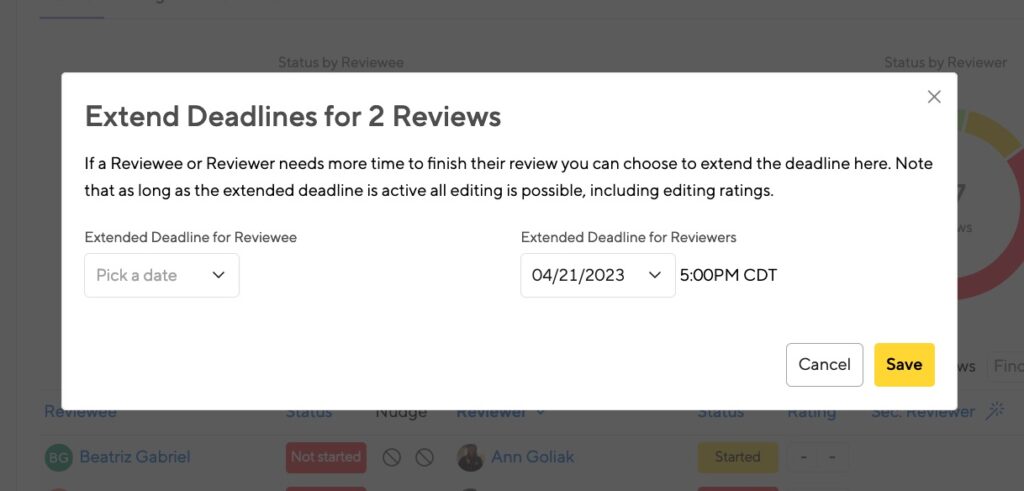The height and width of the screenshot is (491, 1024).
Task: Close the Extend Deadlines dialog with X
Action: (x=934, y=97)
